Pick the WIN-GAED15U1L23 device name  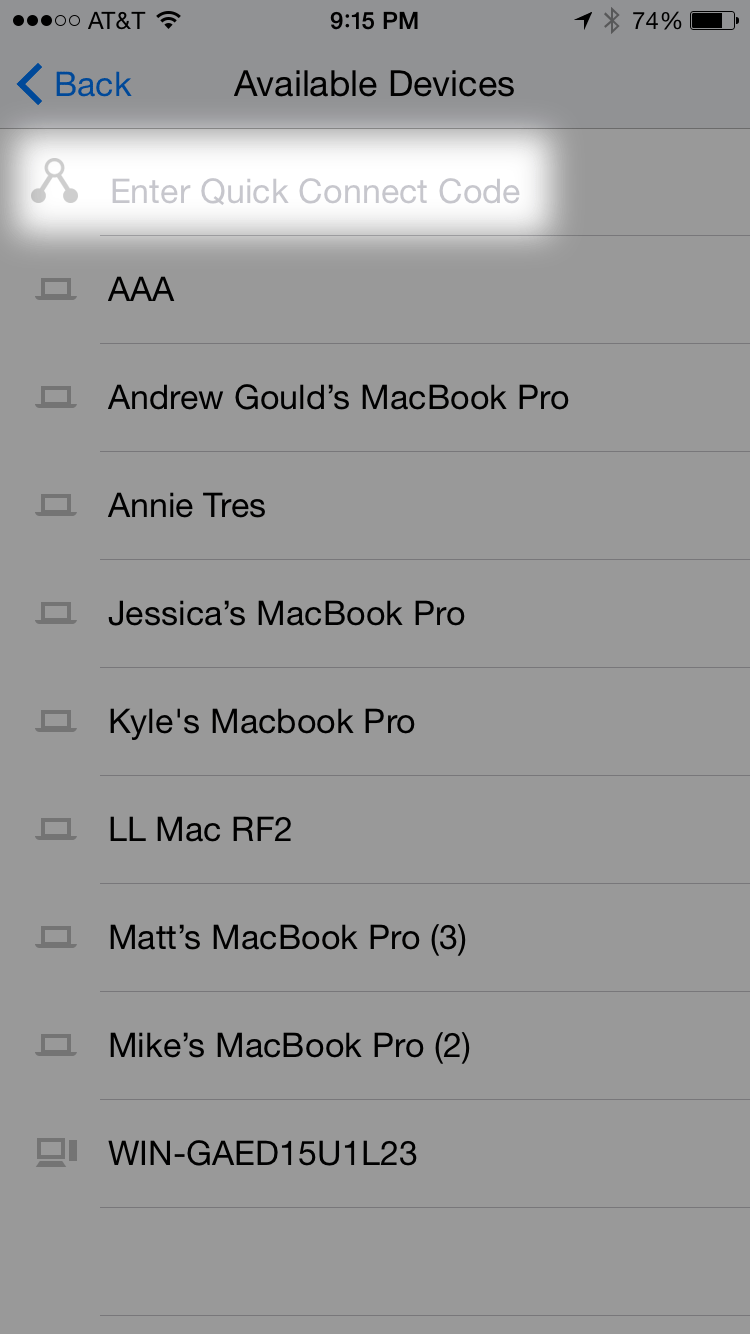(262, 1154)
